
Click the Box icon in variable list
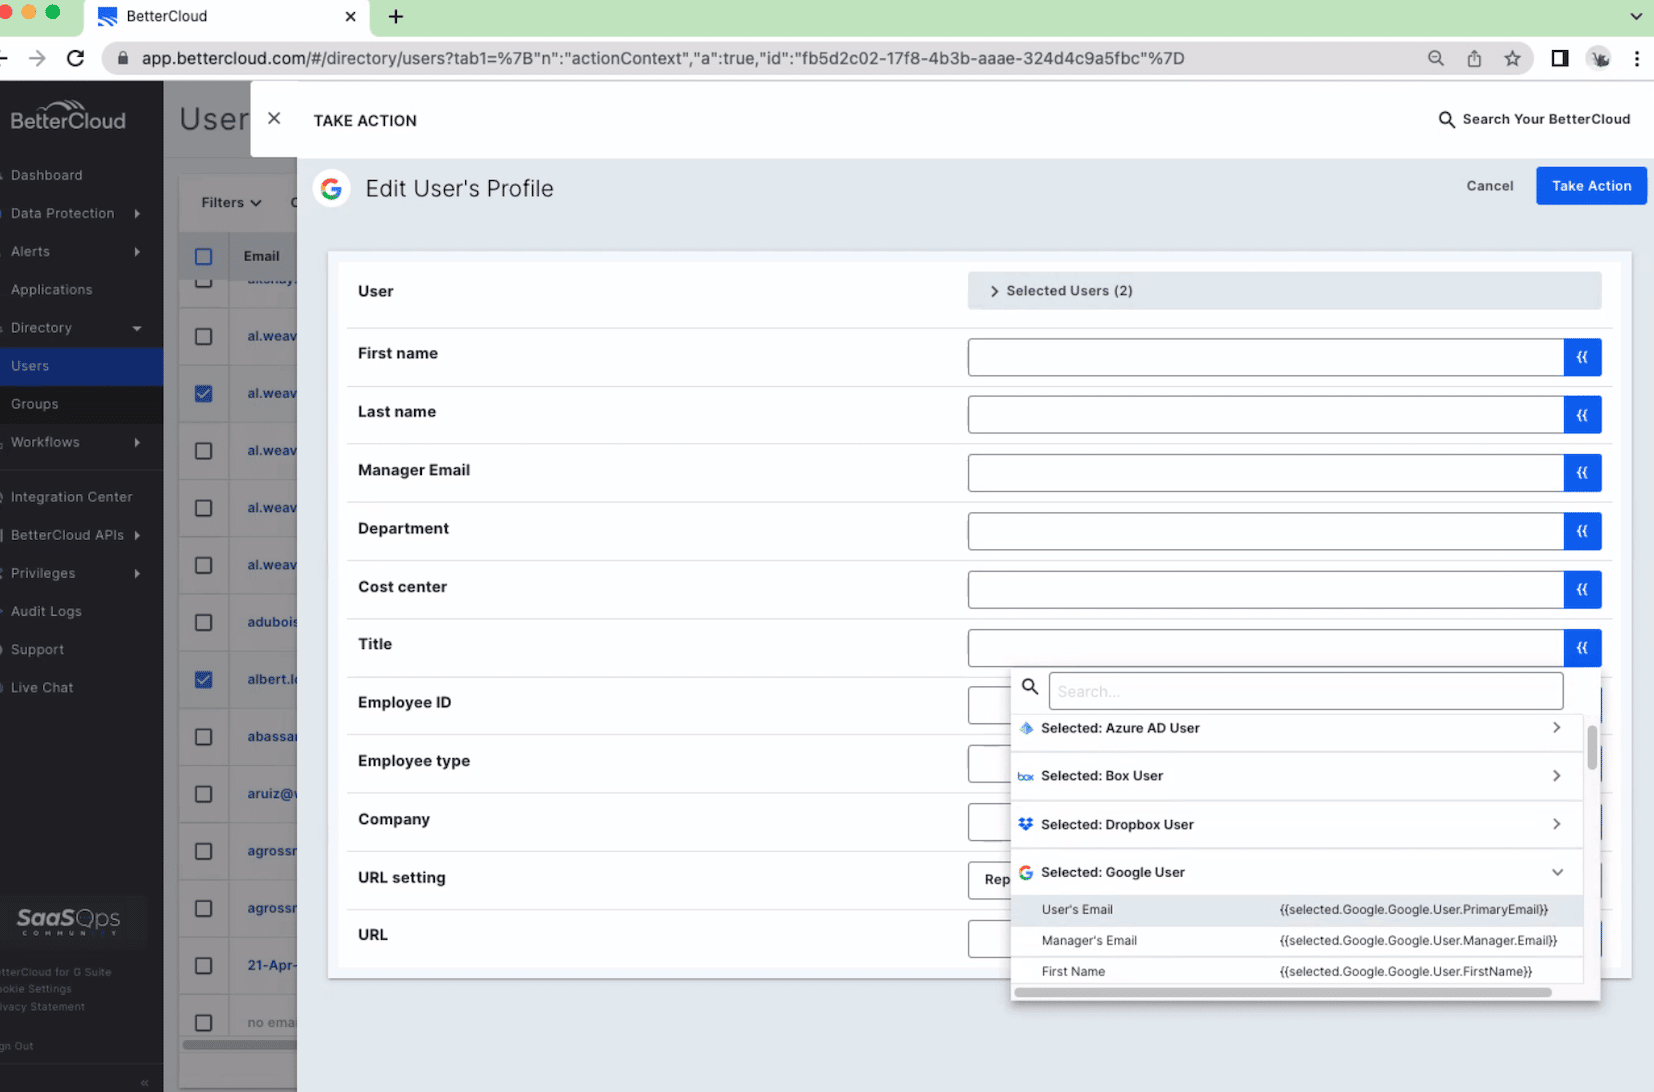click(1026, 776)
